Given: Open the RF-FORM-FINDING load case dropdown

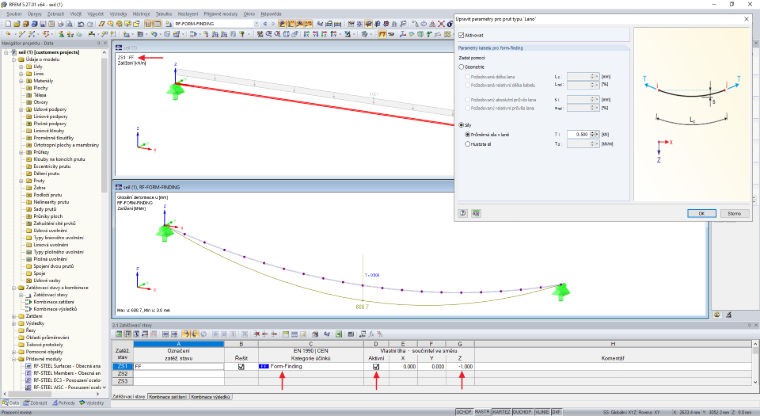Looking at the screenshot, I should coord(256,24).
